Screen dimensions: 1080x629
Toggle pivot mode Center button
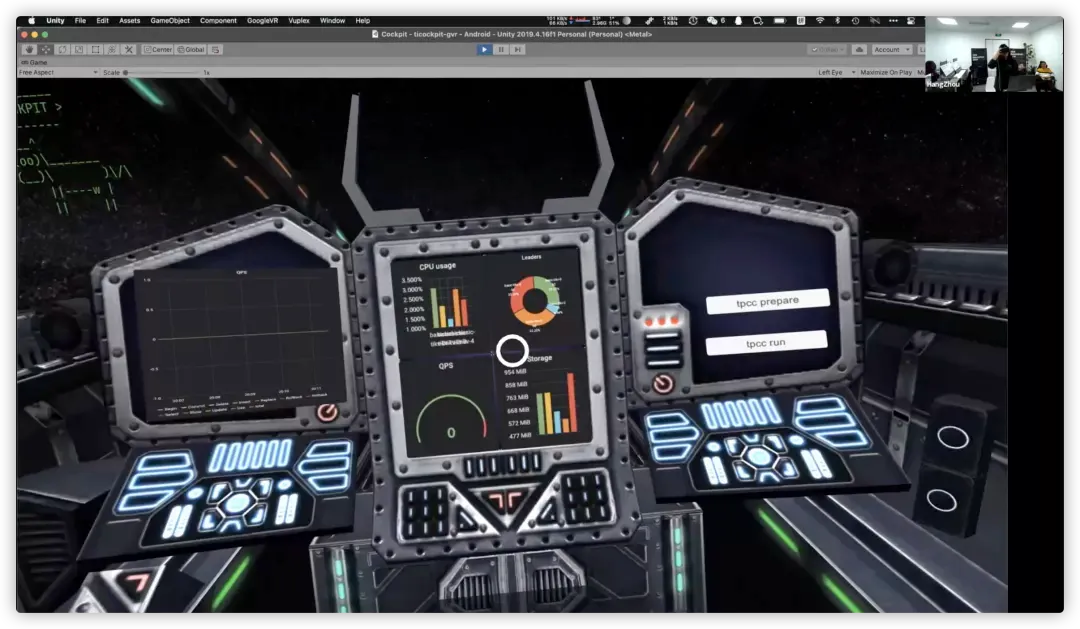point(158,49)
